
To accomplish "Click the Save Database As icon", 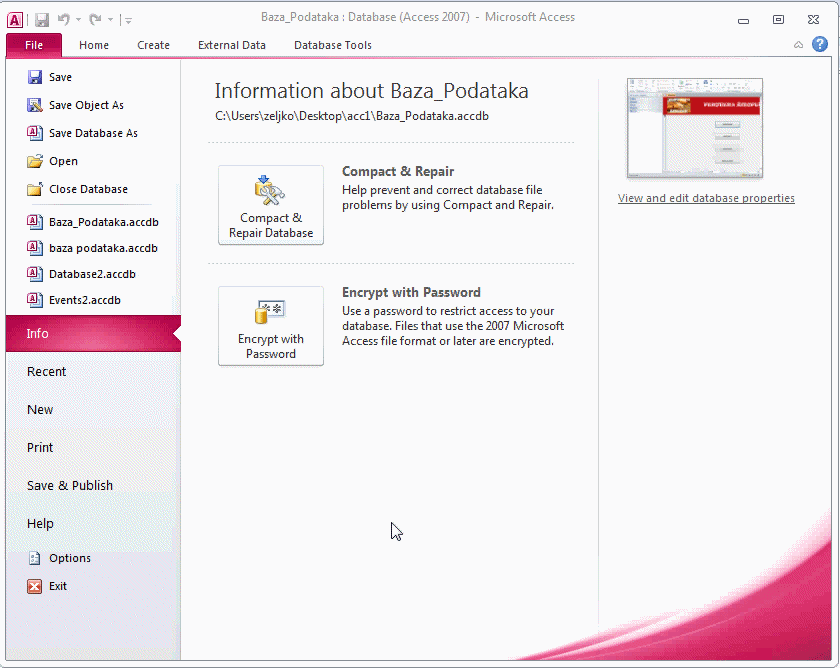I will coord(35,133).
